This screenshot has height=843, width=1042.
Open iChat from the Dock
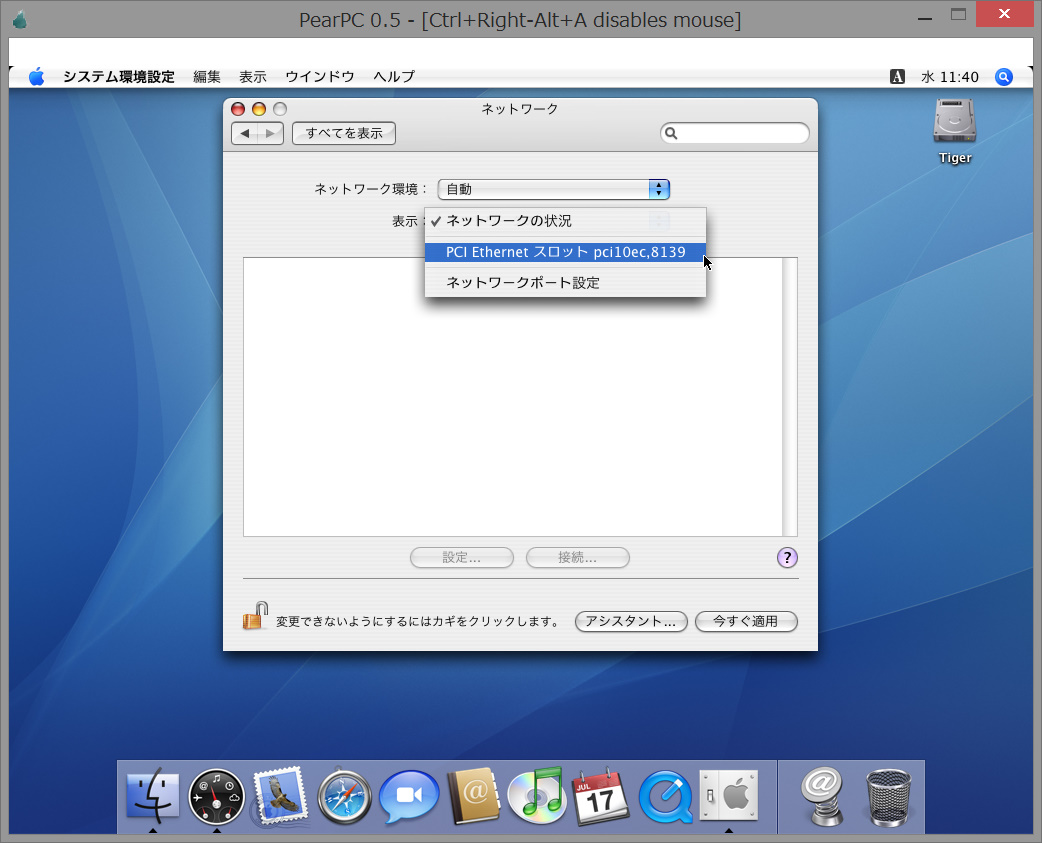click(x=409, y=796)
